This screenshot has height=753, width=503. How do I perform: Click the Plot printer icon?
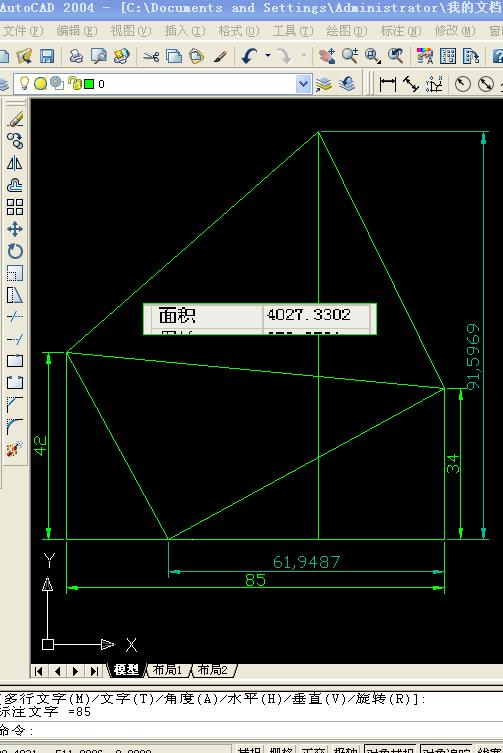point(76,56)
